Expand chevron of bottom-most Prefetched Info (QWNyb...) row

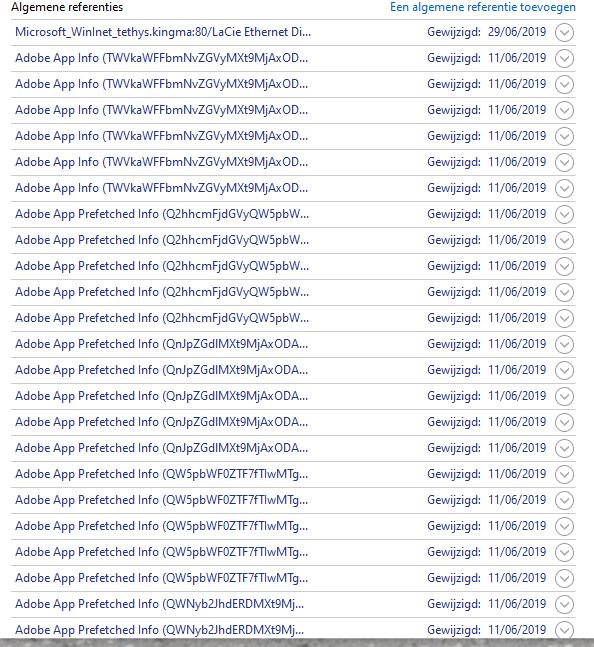(564, 630)
